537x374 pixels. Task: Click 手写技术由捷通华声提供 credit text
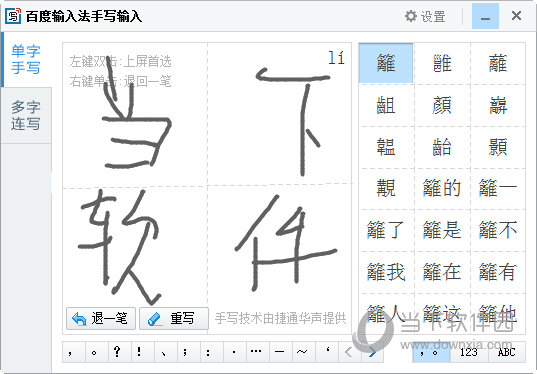pos(280,319)
